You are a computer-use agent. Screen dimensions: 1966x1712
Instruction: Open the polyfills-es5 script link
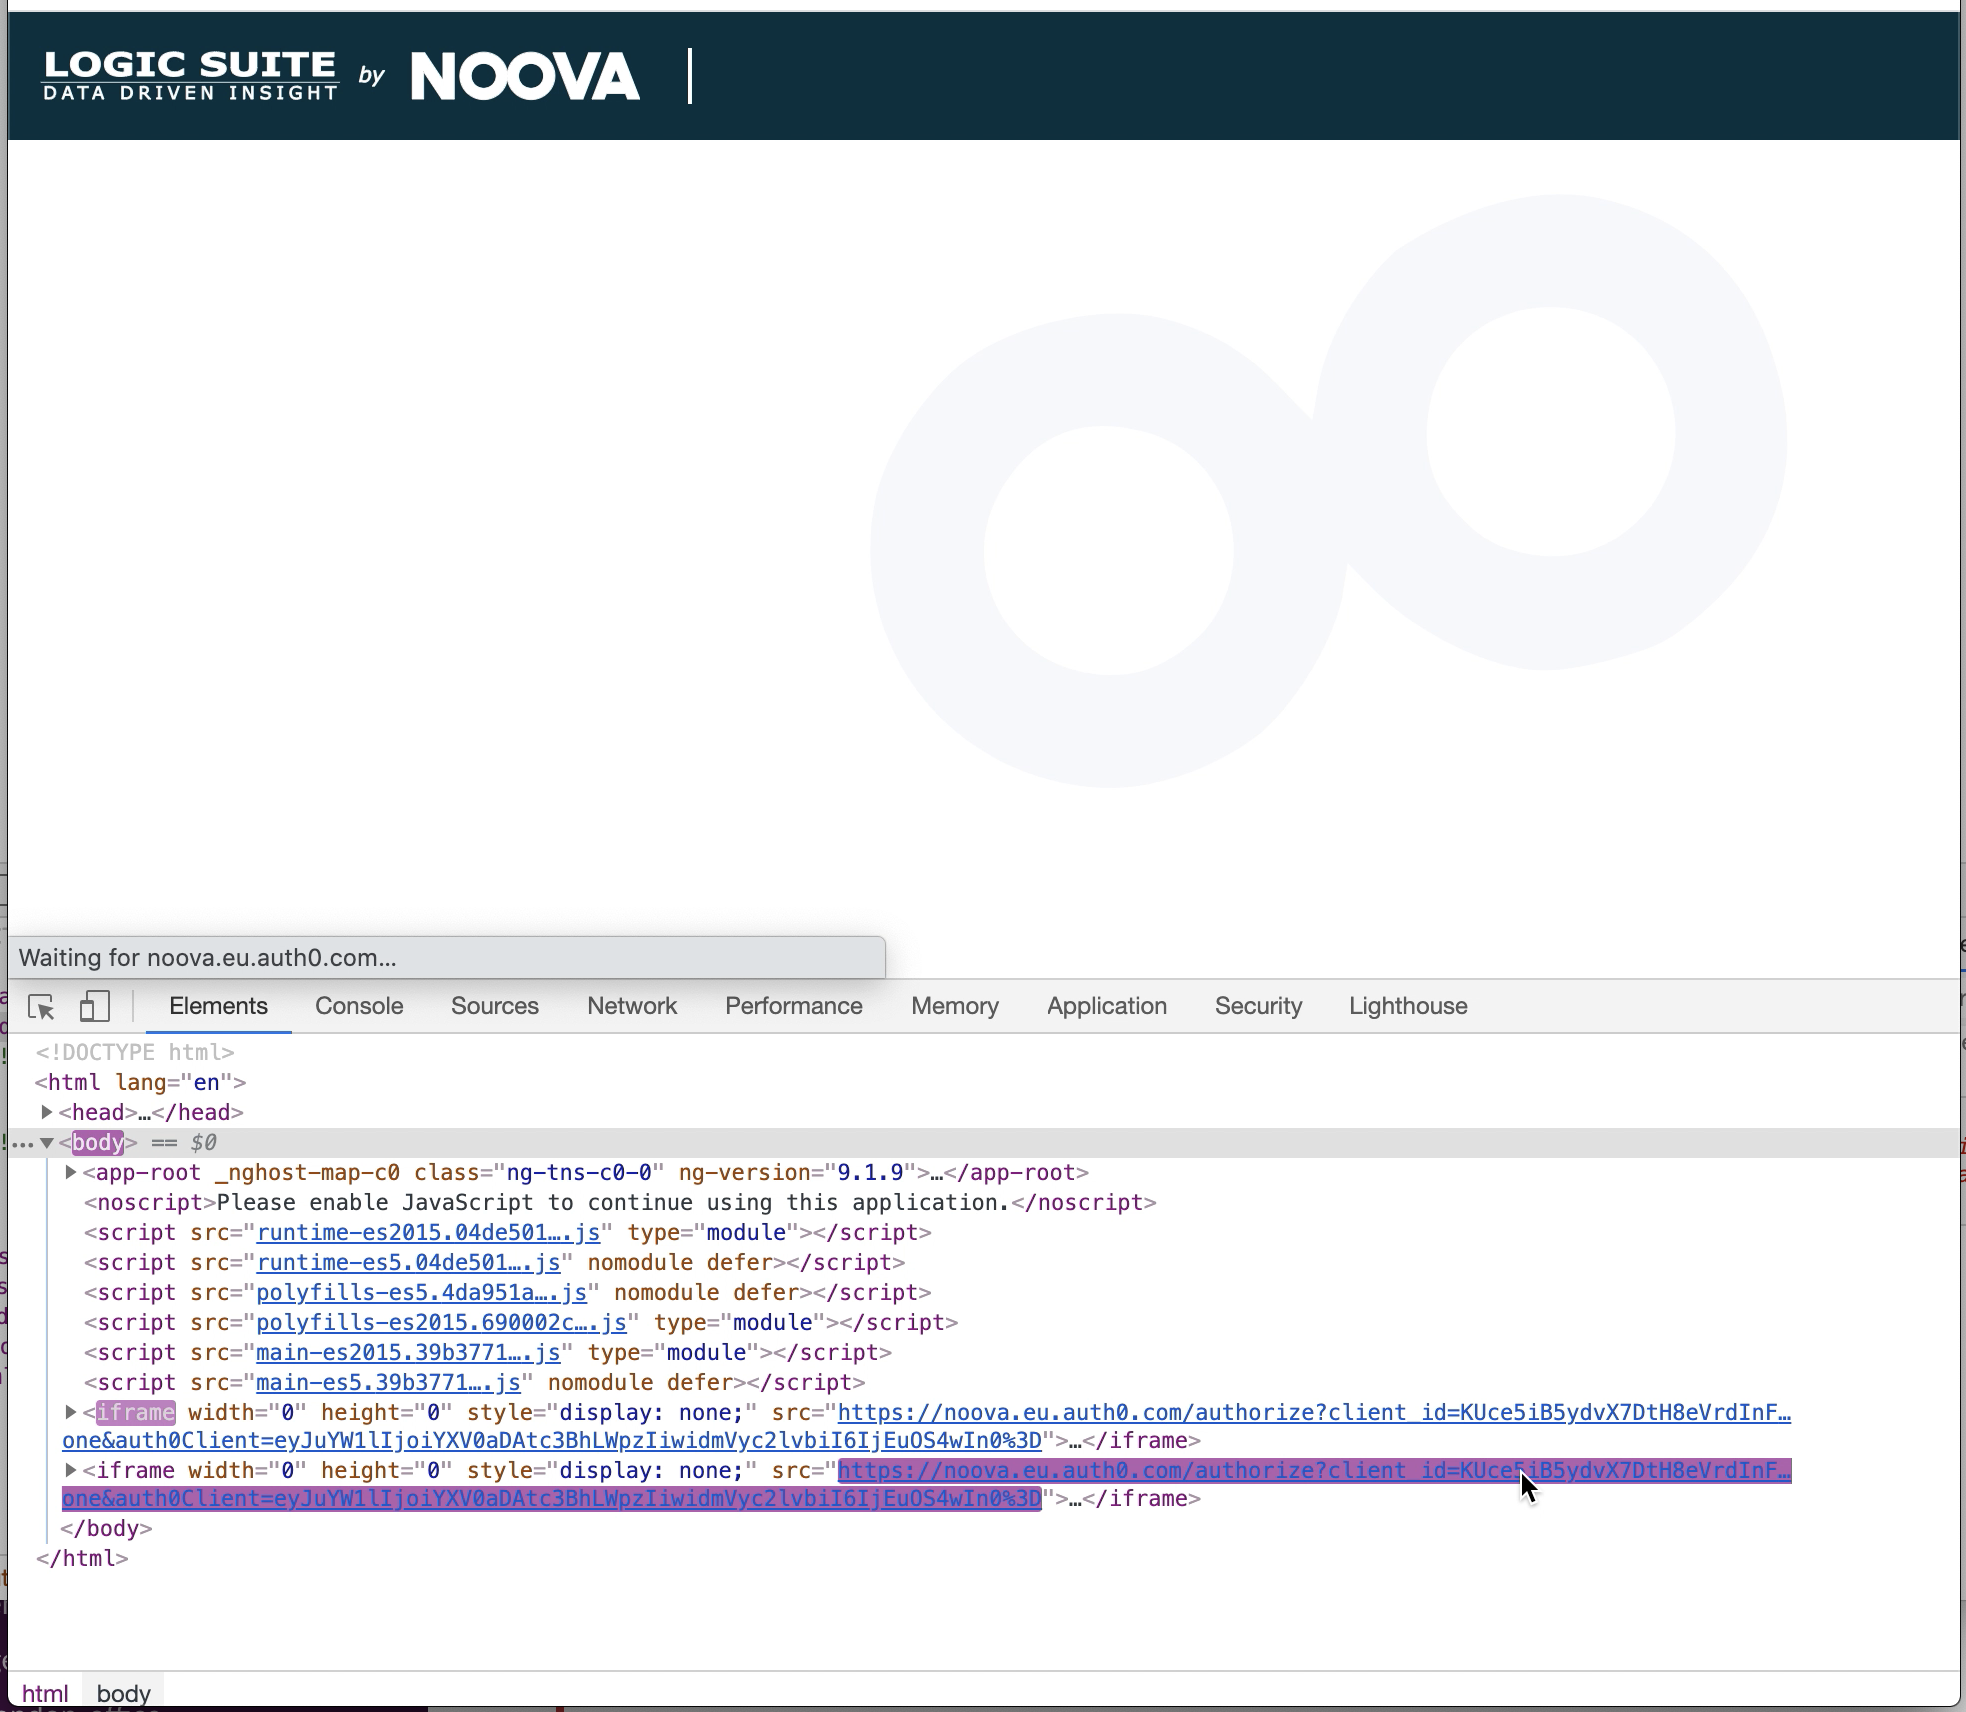pyautogui.click(x=421, y=1292)
